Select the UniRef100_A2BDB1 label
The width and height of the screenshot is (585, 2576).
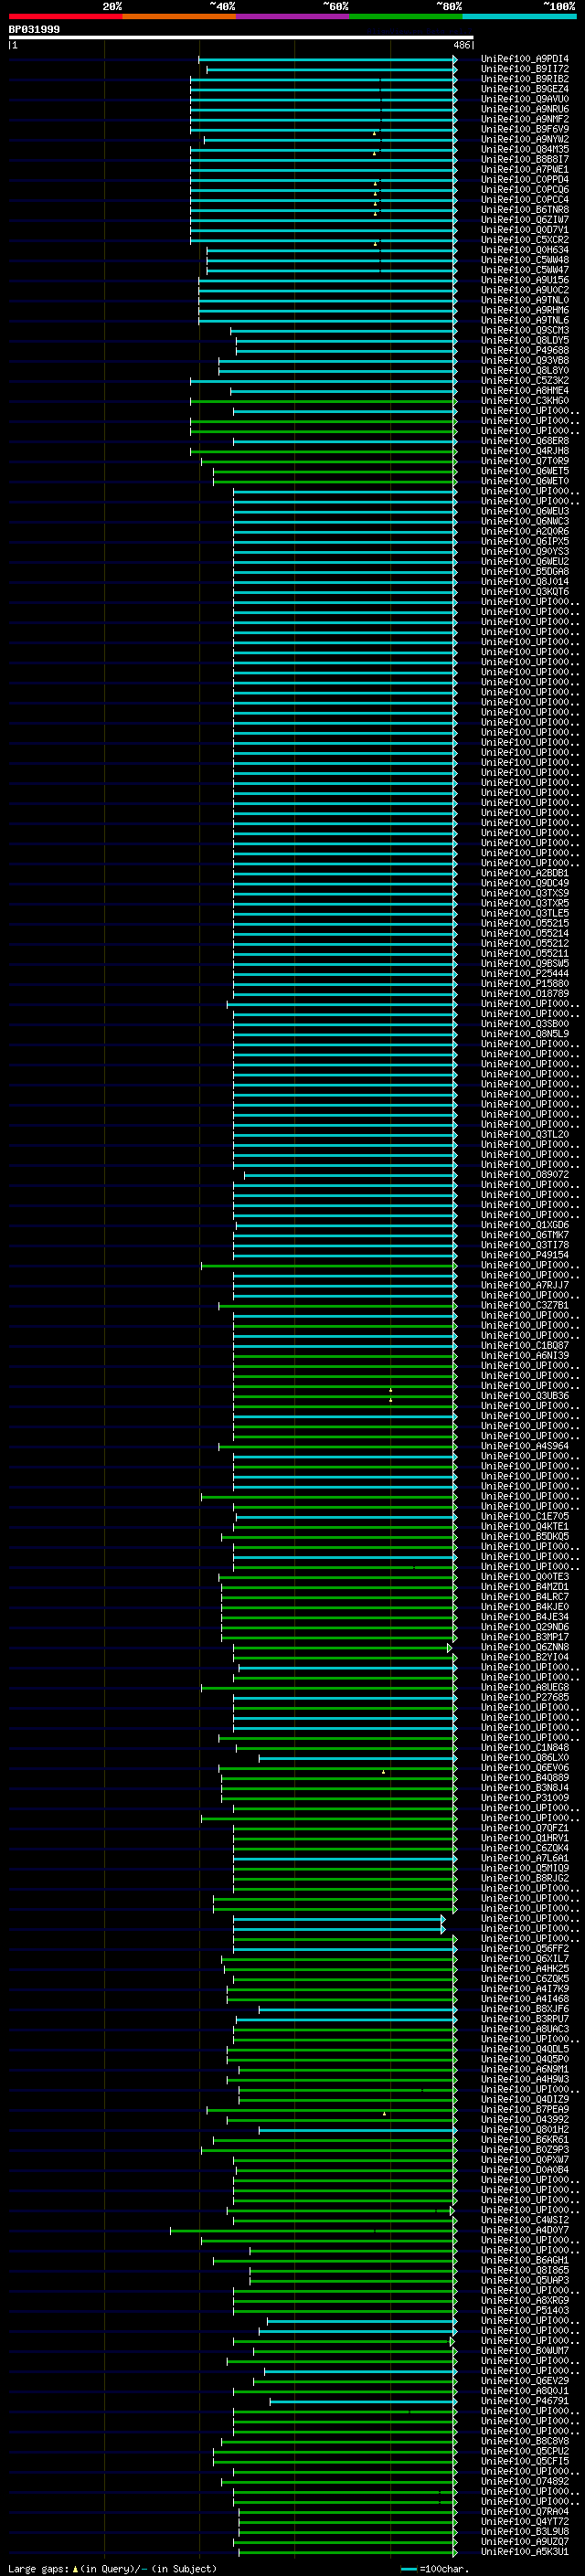tap(525, 873)
